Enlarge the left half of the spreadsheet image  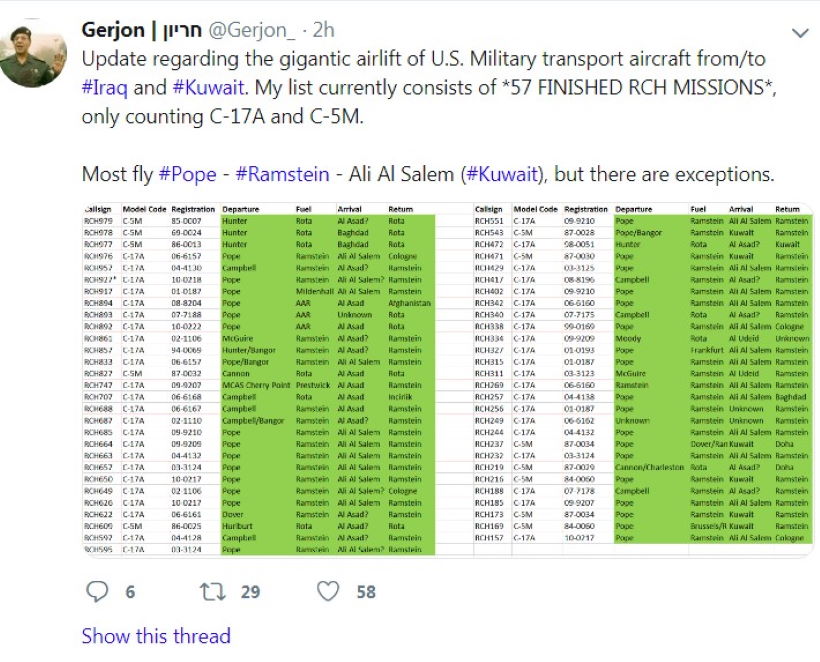pyautogui.click(x=260, y=380)
